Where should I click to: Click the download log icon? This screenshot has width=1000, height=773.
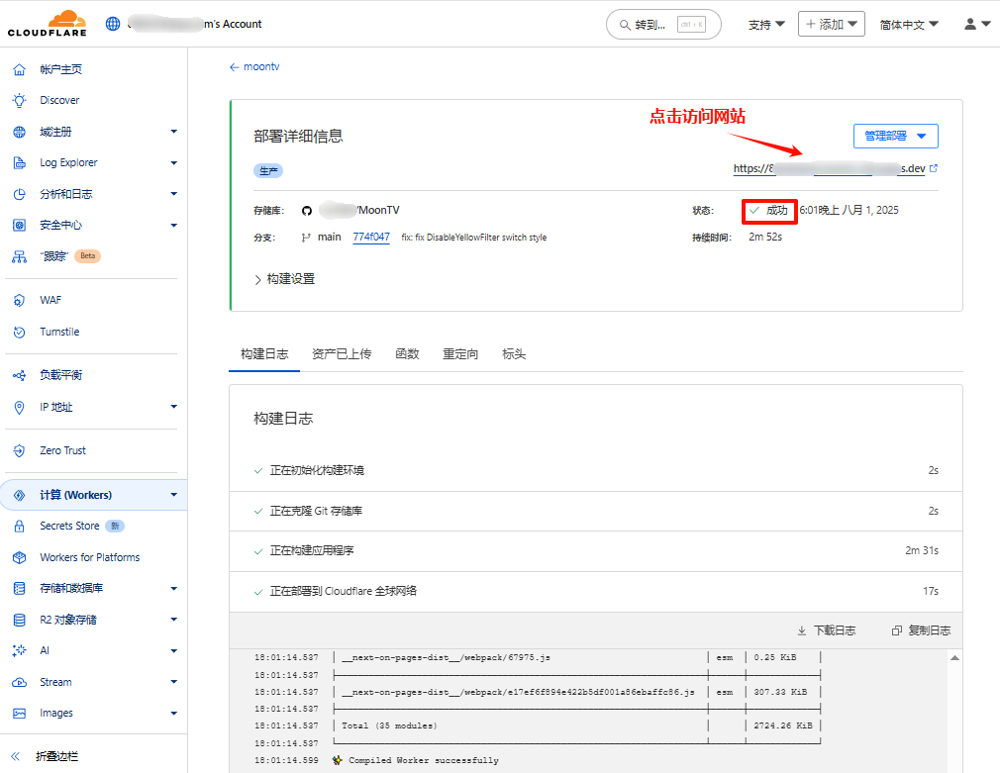802,631
